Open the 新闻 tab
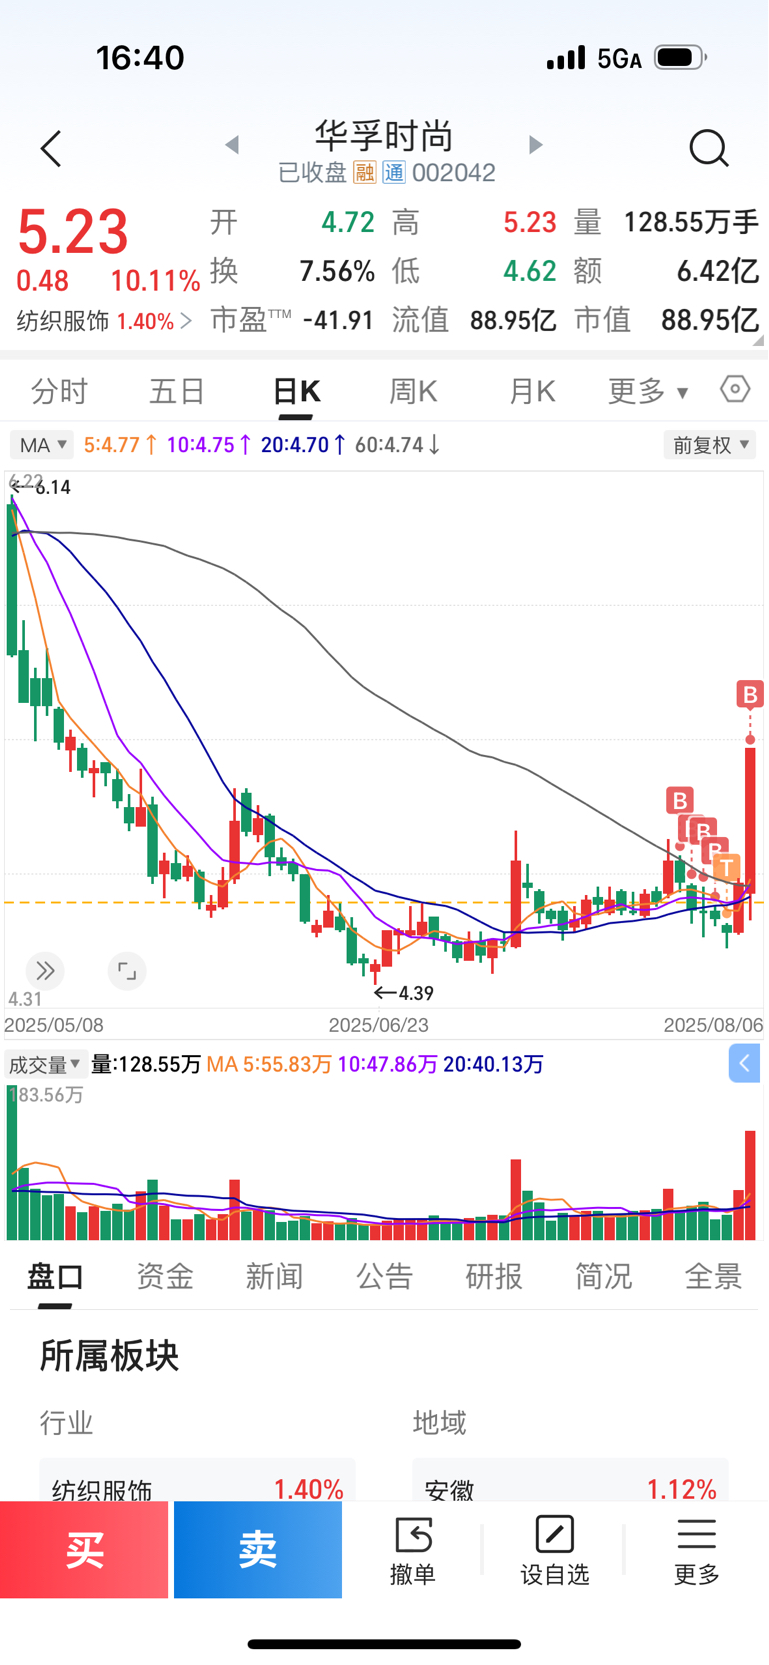This screenshot has height=1665, width=769. pos(274,1276)
